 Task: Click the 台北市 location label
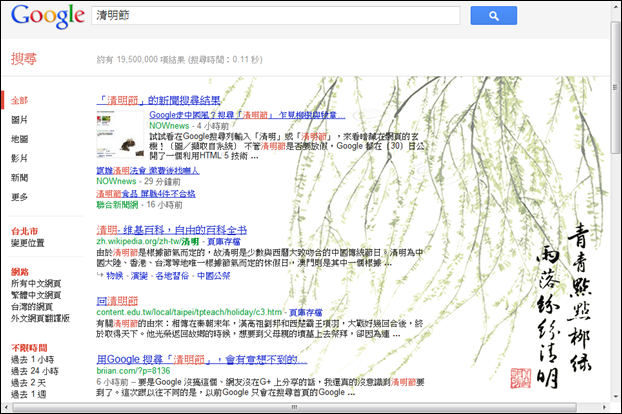pyautogui.click(x=25, y=231)
